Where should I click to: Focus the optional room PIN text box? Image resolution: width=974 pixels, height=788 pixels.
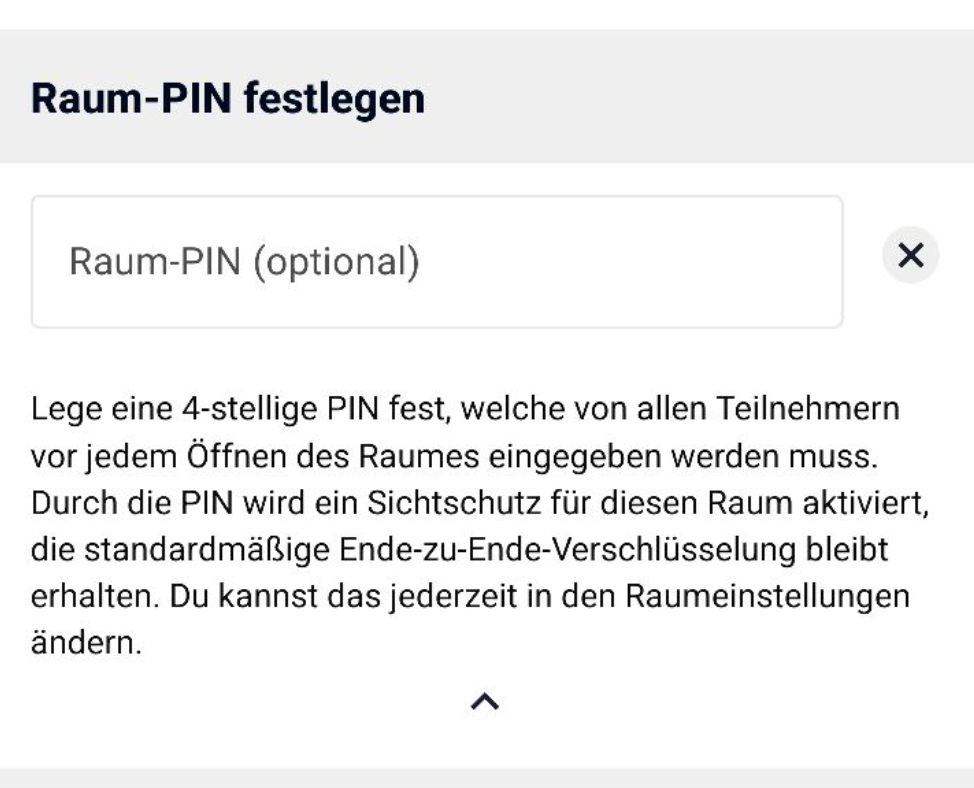437,261
